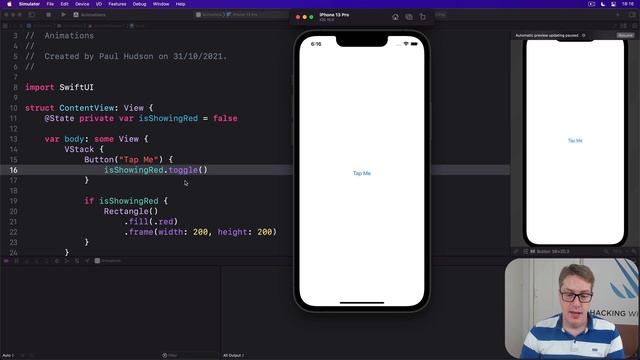Click the 'Rectangle()' code line
Viewport: 640px width, 360px height.
point(131,211)
